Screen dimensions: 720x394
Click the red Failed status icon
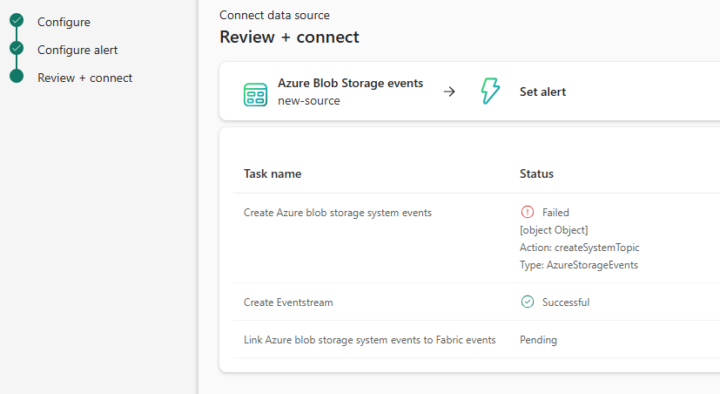click(527, 212)
